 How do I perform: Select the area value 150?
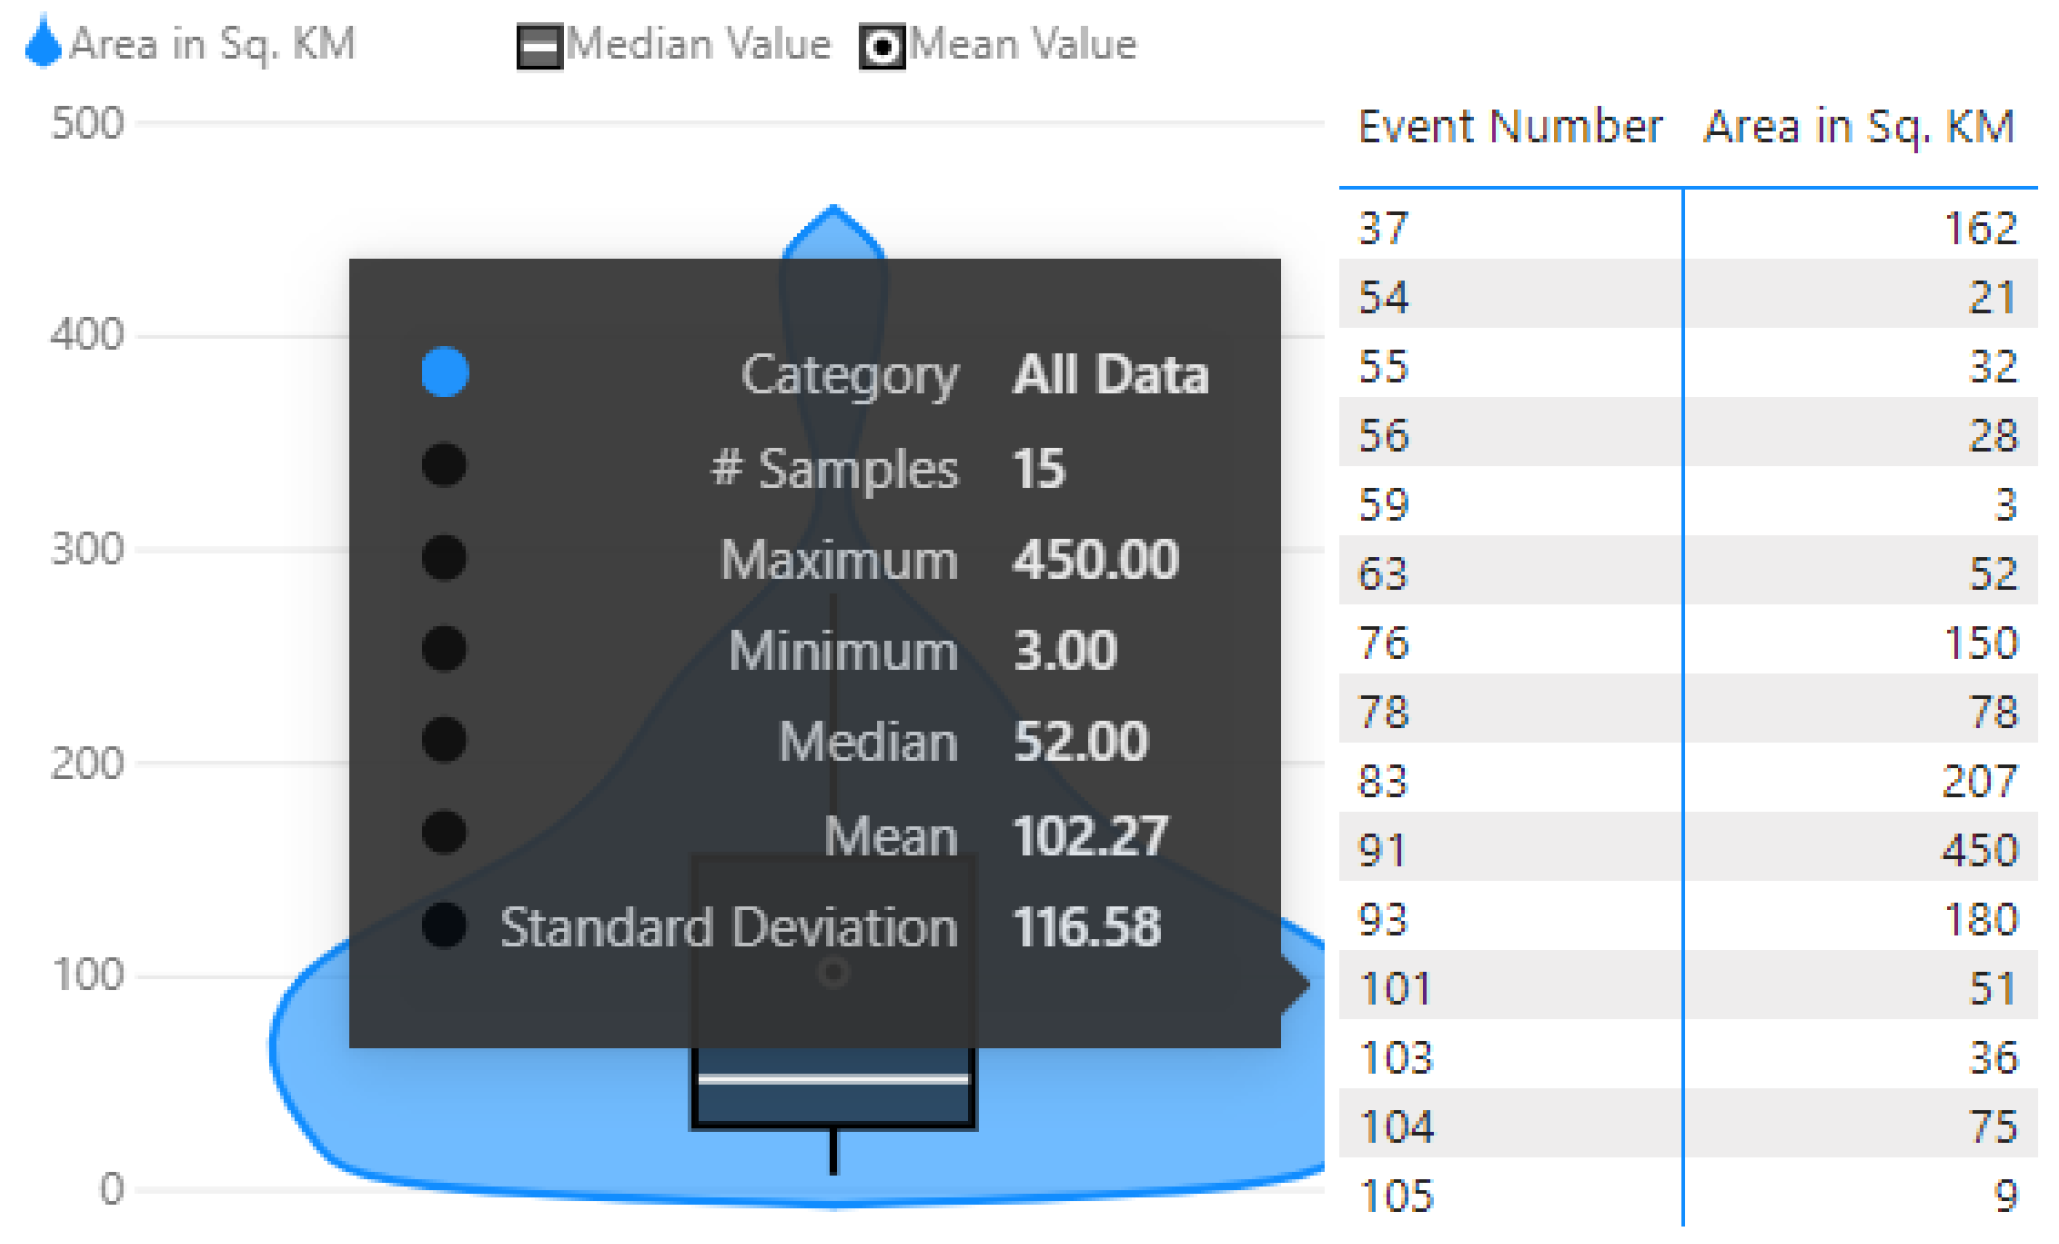pyautogui.click(x=1980, y=642)
